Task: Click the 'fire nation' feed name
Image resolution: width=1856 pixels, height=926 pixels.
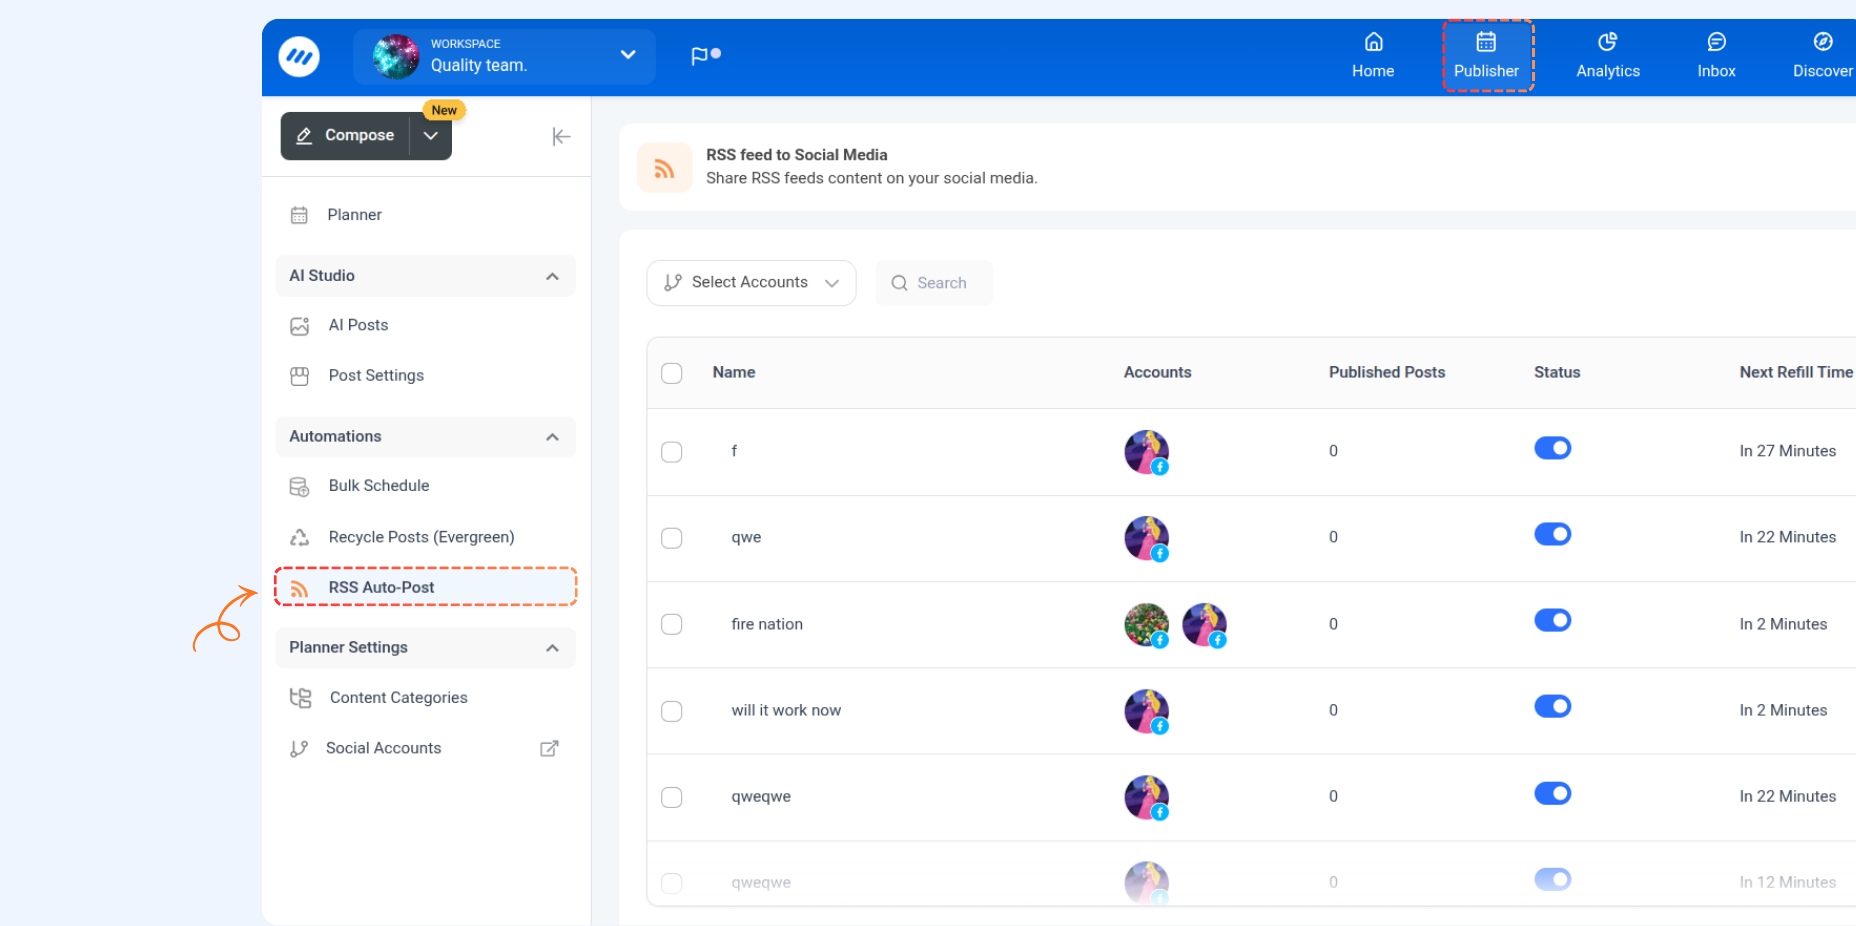Action: coord(767,624)
